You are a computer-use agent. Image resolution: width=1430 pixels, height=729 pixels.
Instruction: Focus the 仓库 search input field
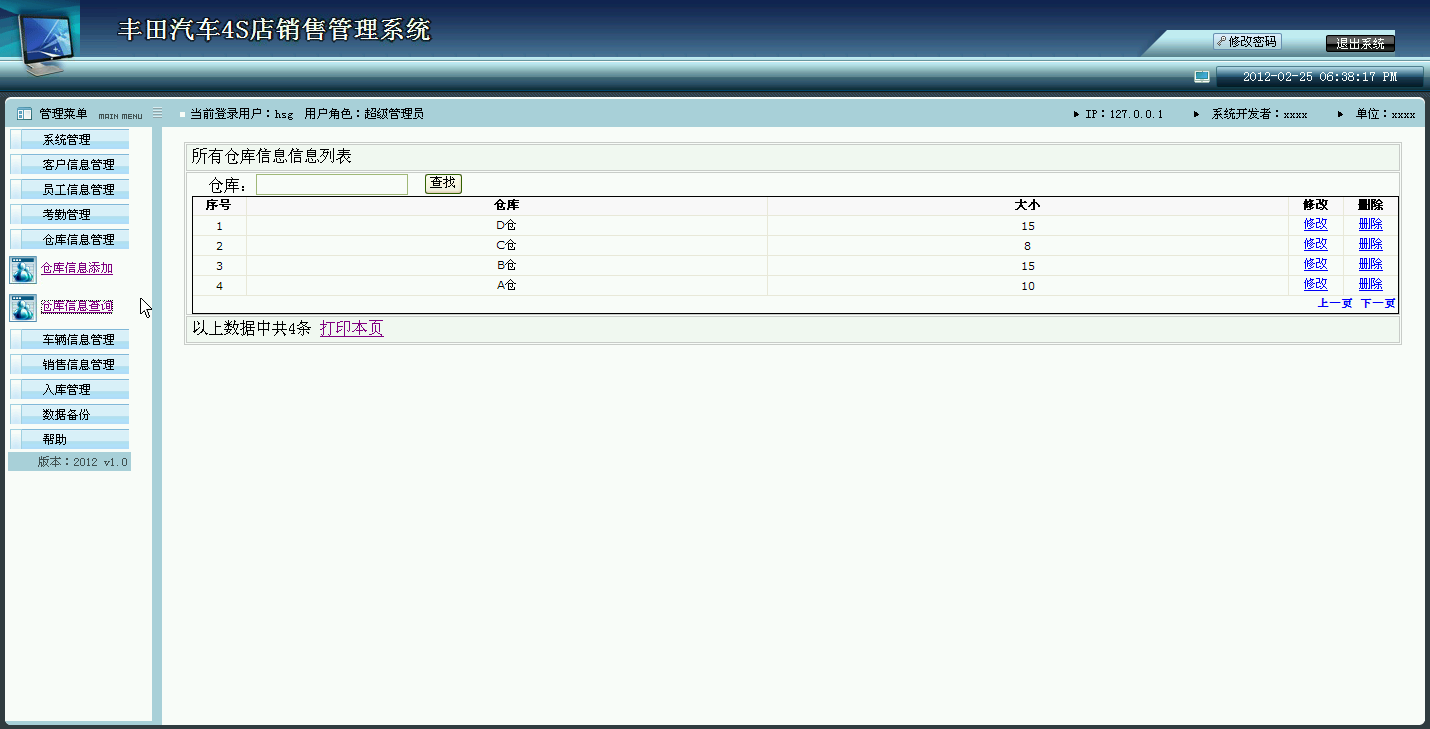(x=332, y=184)
